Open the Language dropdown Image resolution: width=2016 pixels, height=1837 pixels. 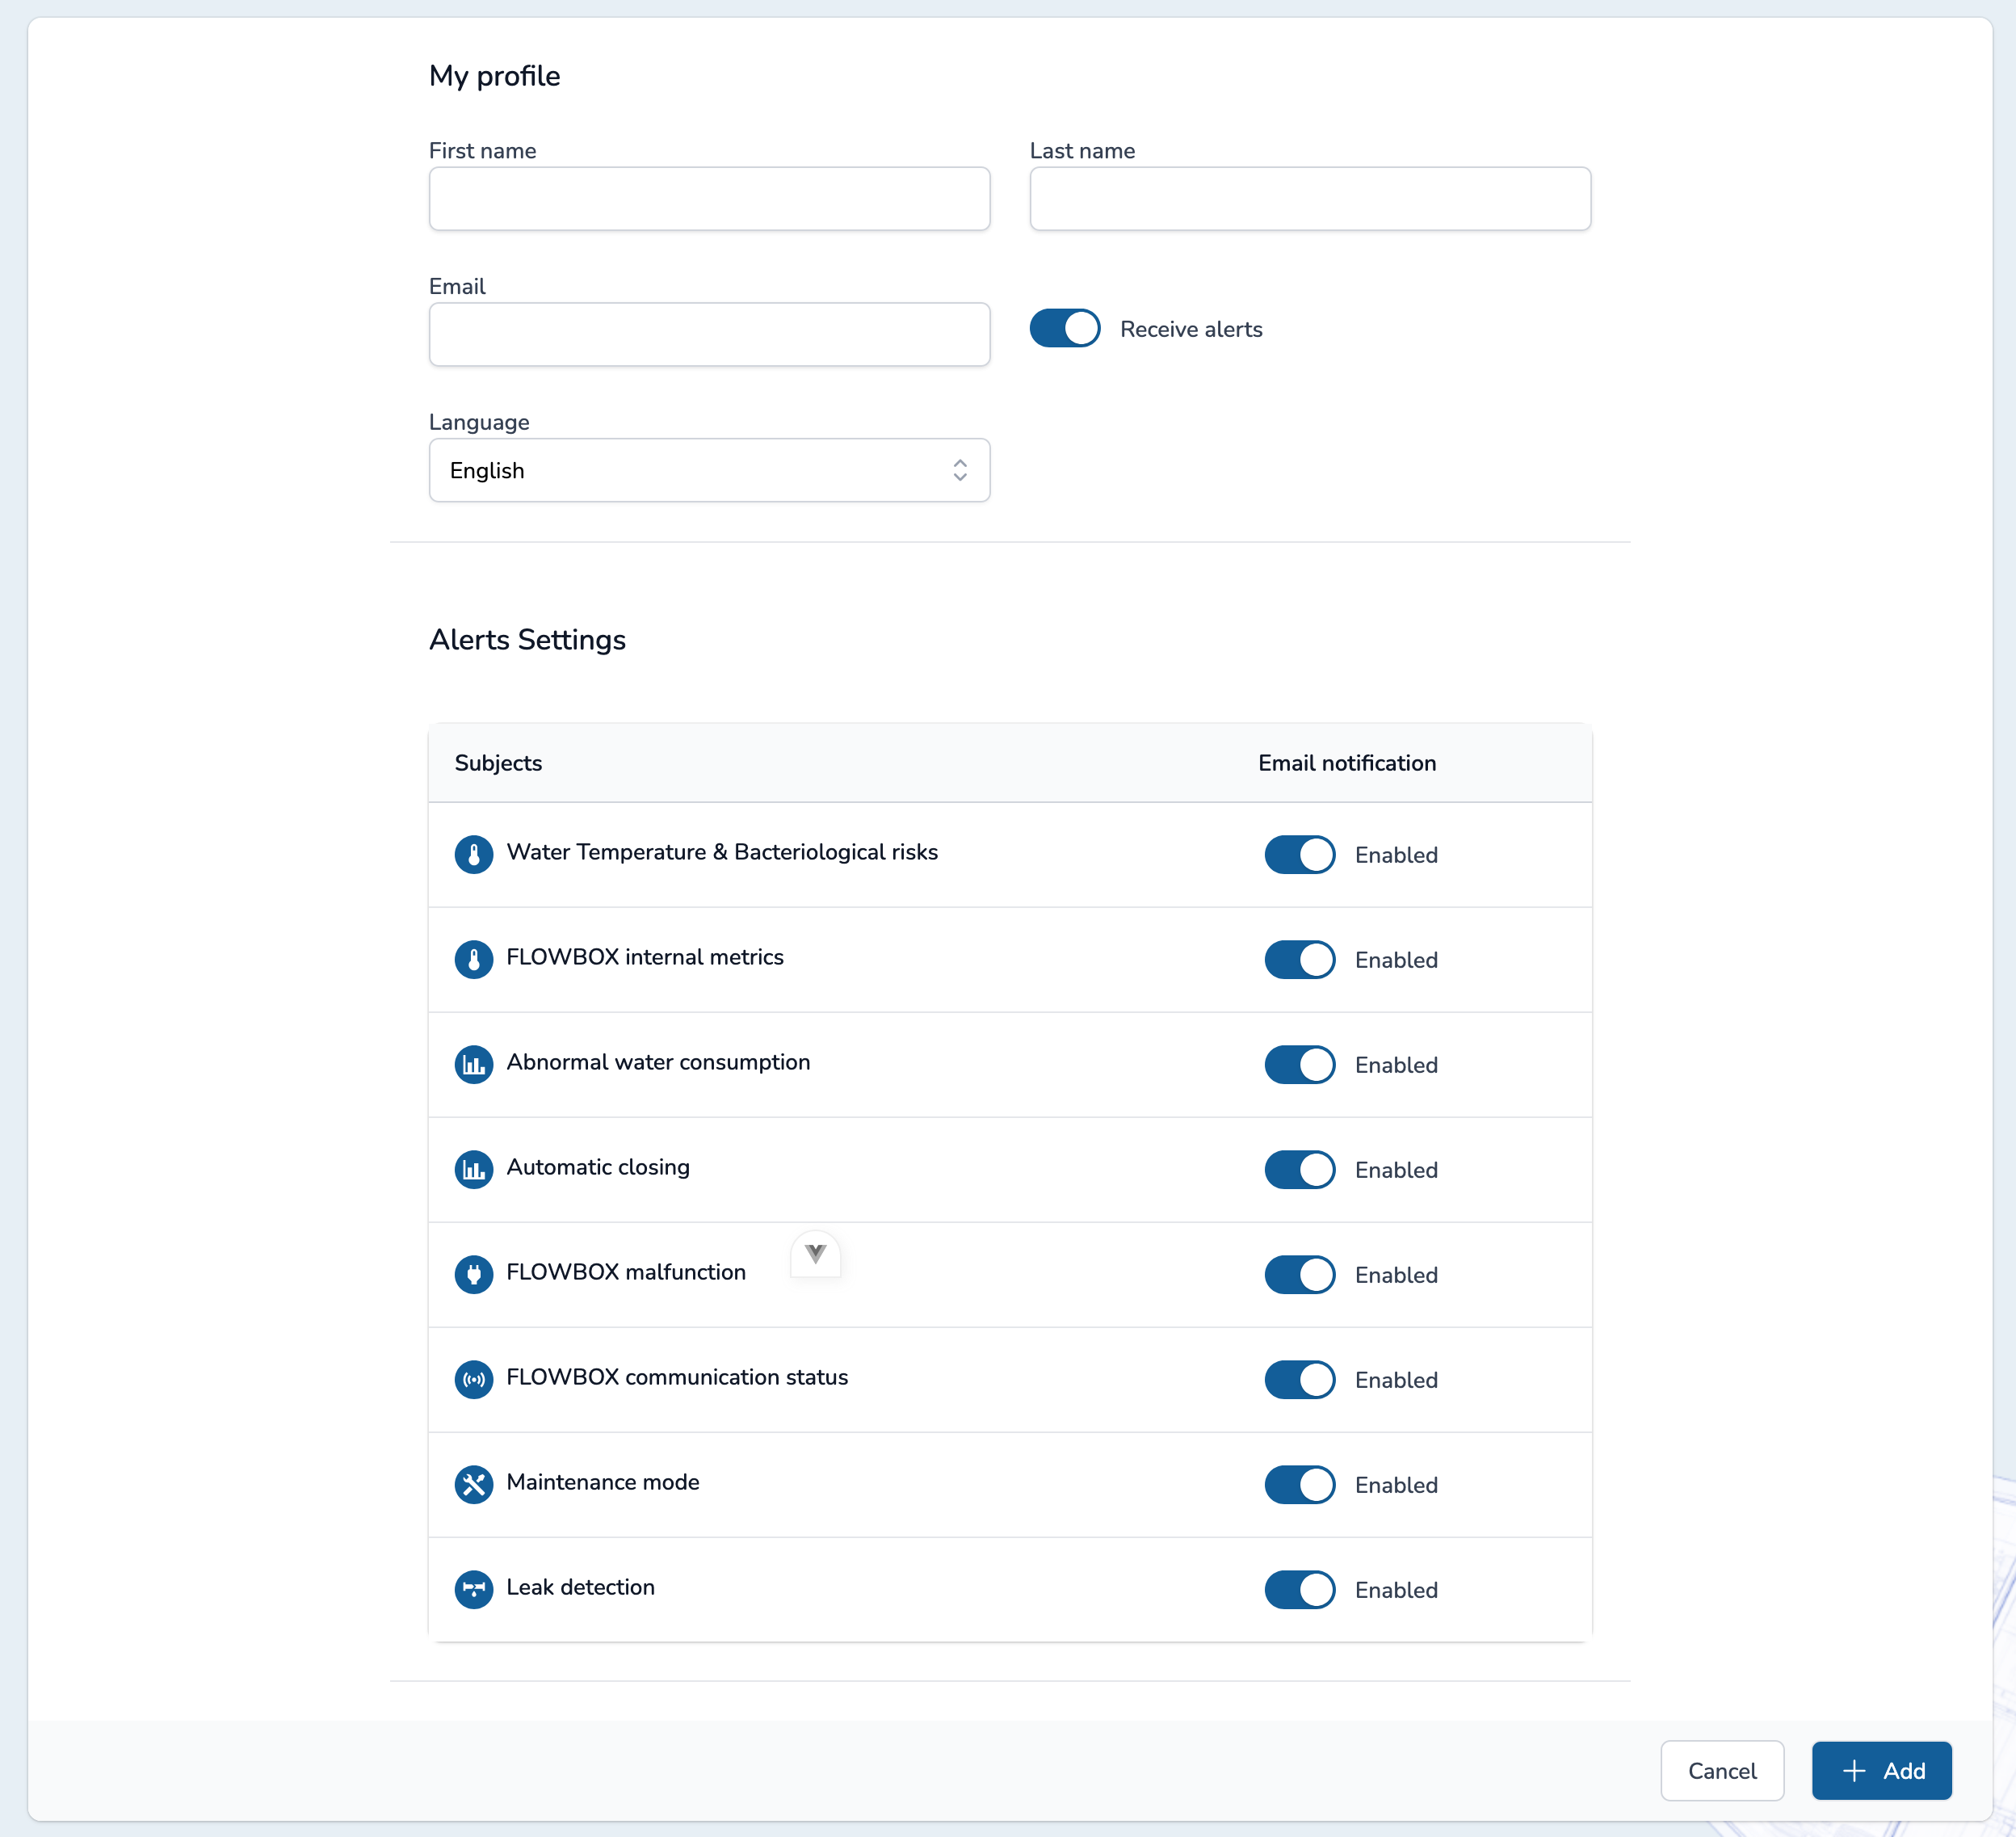pyautogui.click(x=709, y=470)
